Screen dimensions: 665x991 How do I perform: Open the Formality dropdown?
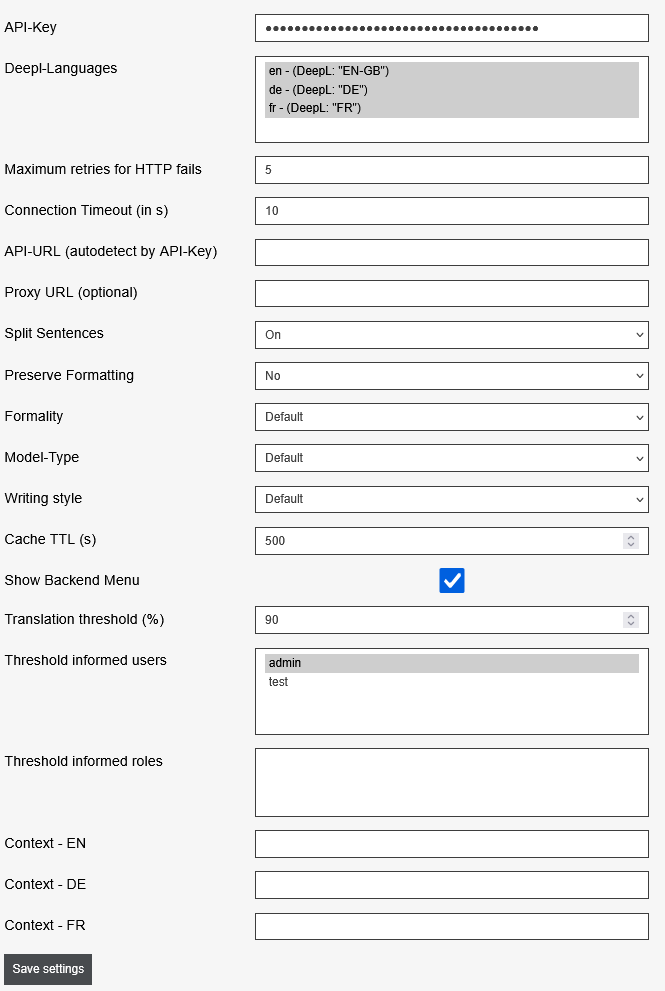point(451,417)
